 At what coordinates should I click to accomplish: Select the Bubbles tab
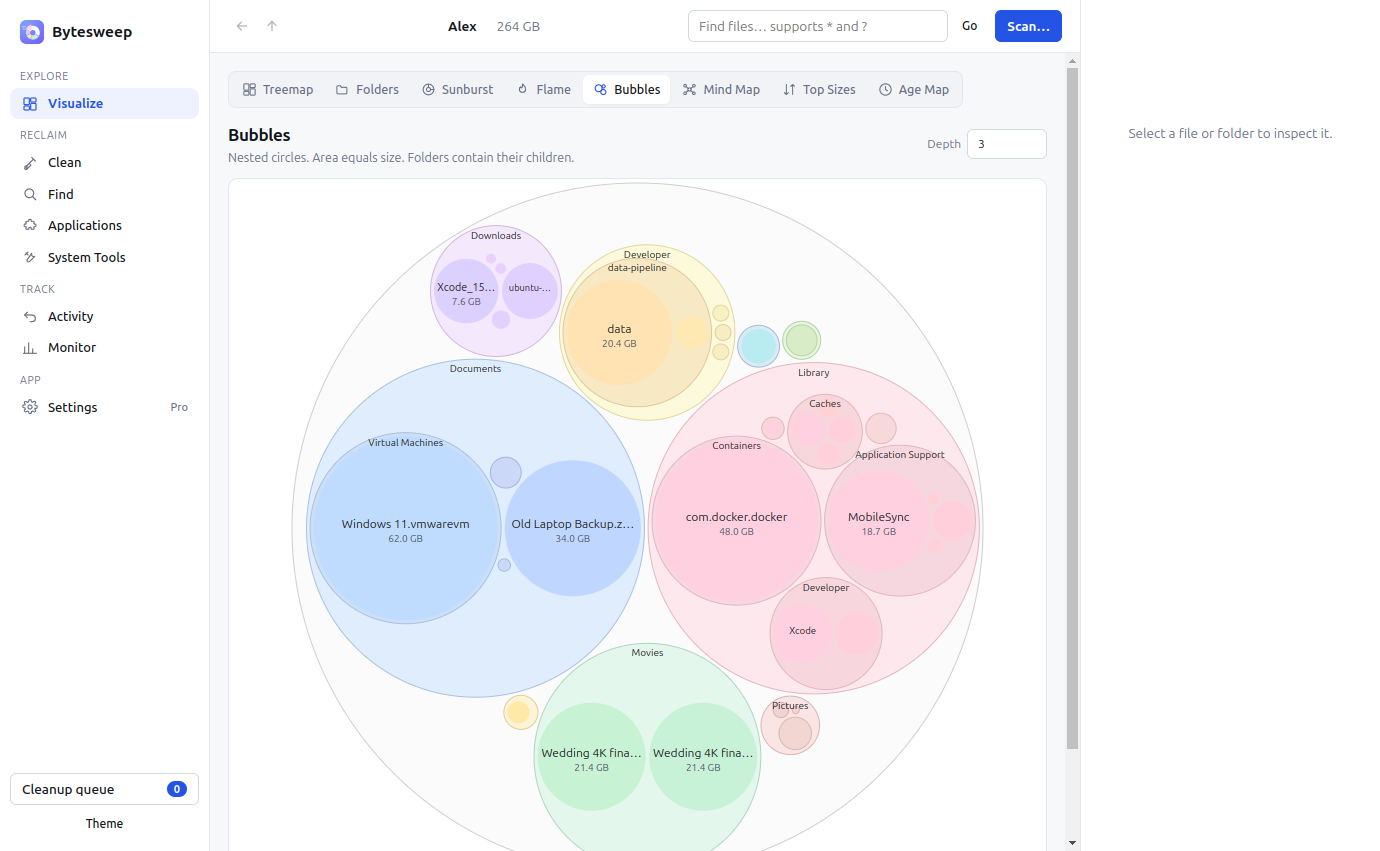(x=627, y=89)
